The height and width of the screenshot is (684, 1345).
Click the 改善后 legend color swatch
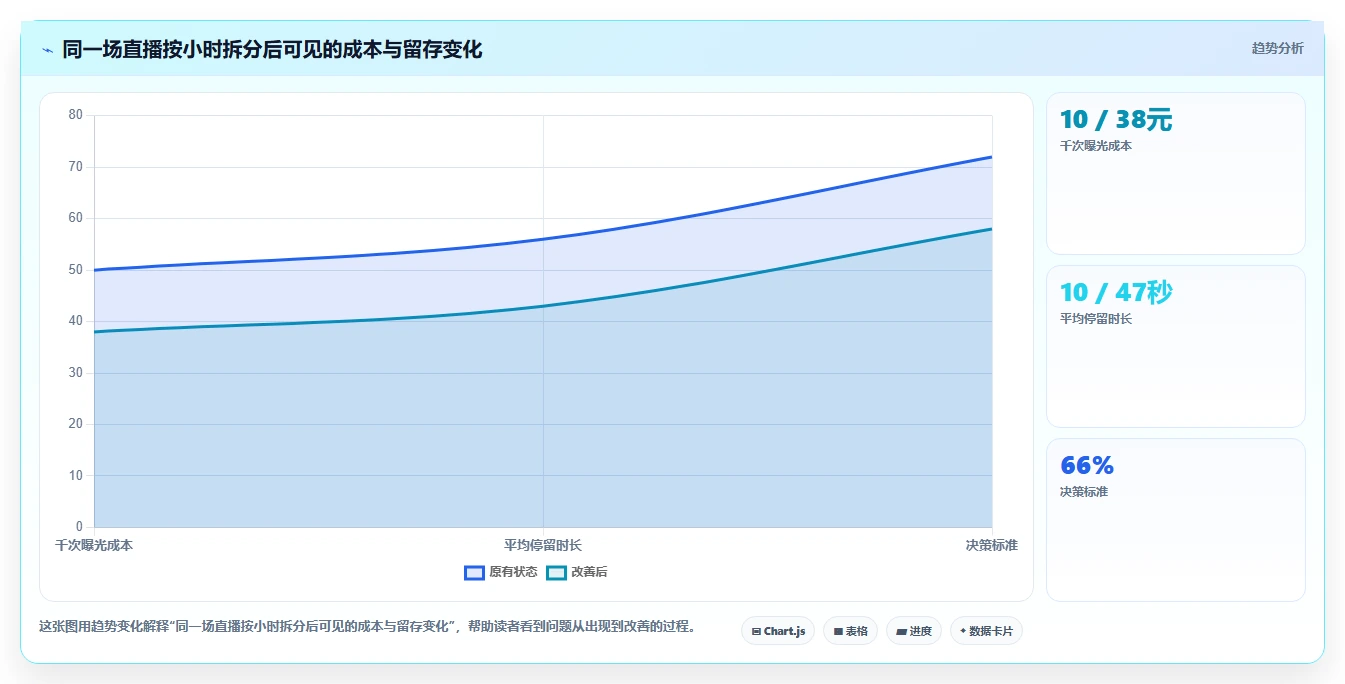point(556,572)
